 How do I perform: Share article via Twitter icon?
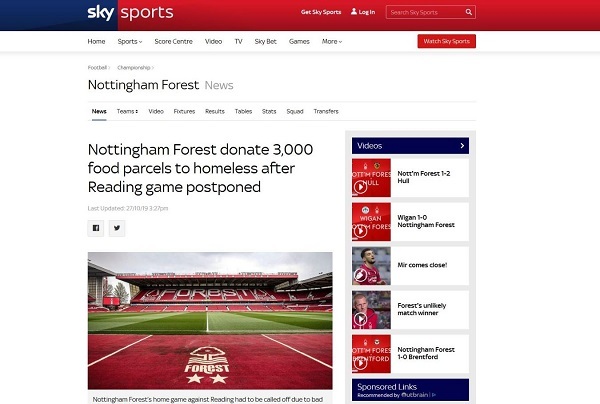(117, 228)
